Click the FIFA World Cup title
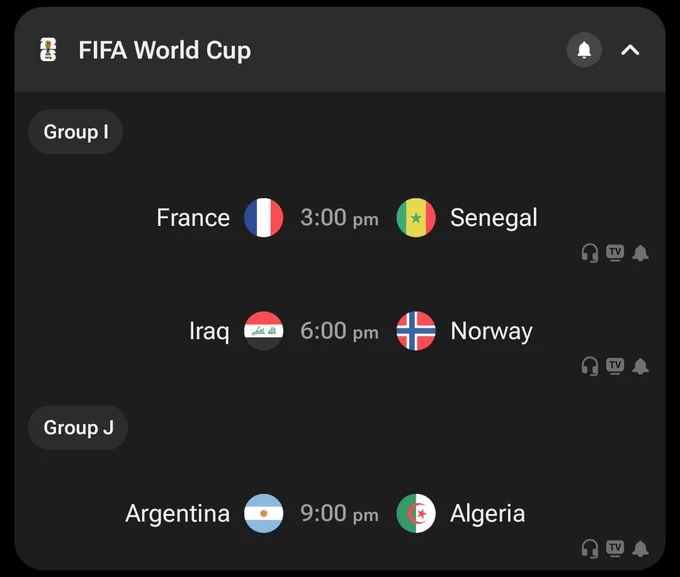 165,50
